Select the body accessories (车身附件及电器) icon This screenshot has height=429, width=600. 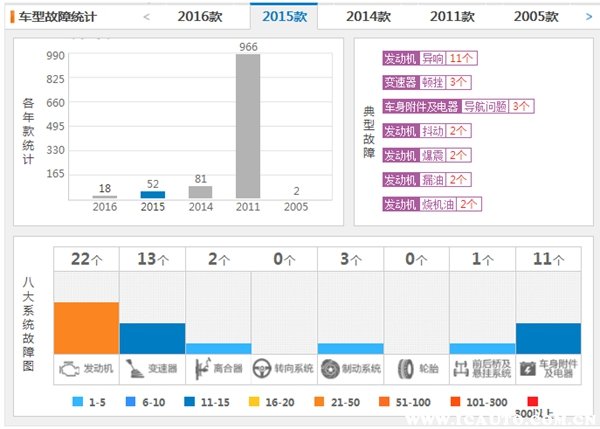click(x=527, y=368)
